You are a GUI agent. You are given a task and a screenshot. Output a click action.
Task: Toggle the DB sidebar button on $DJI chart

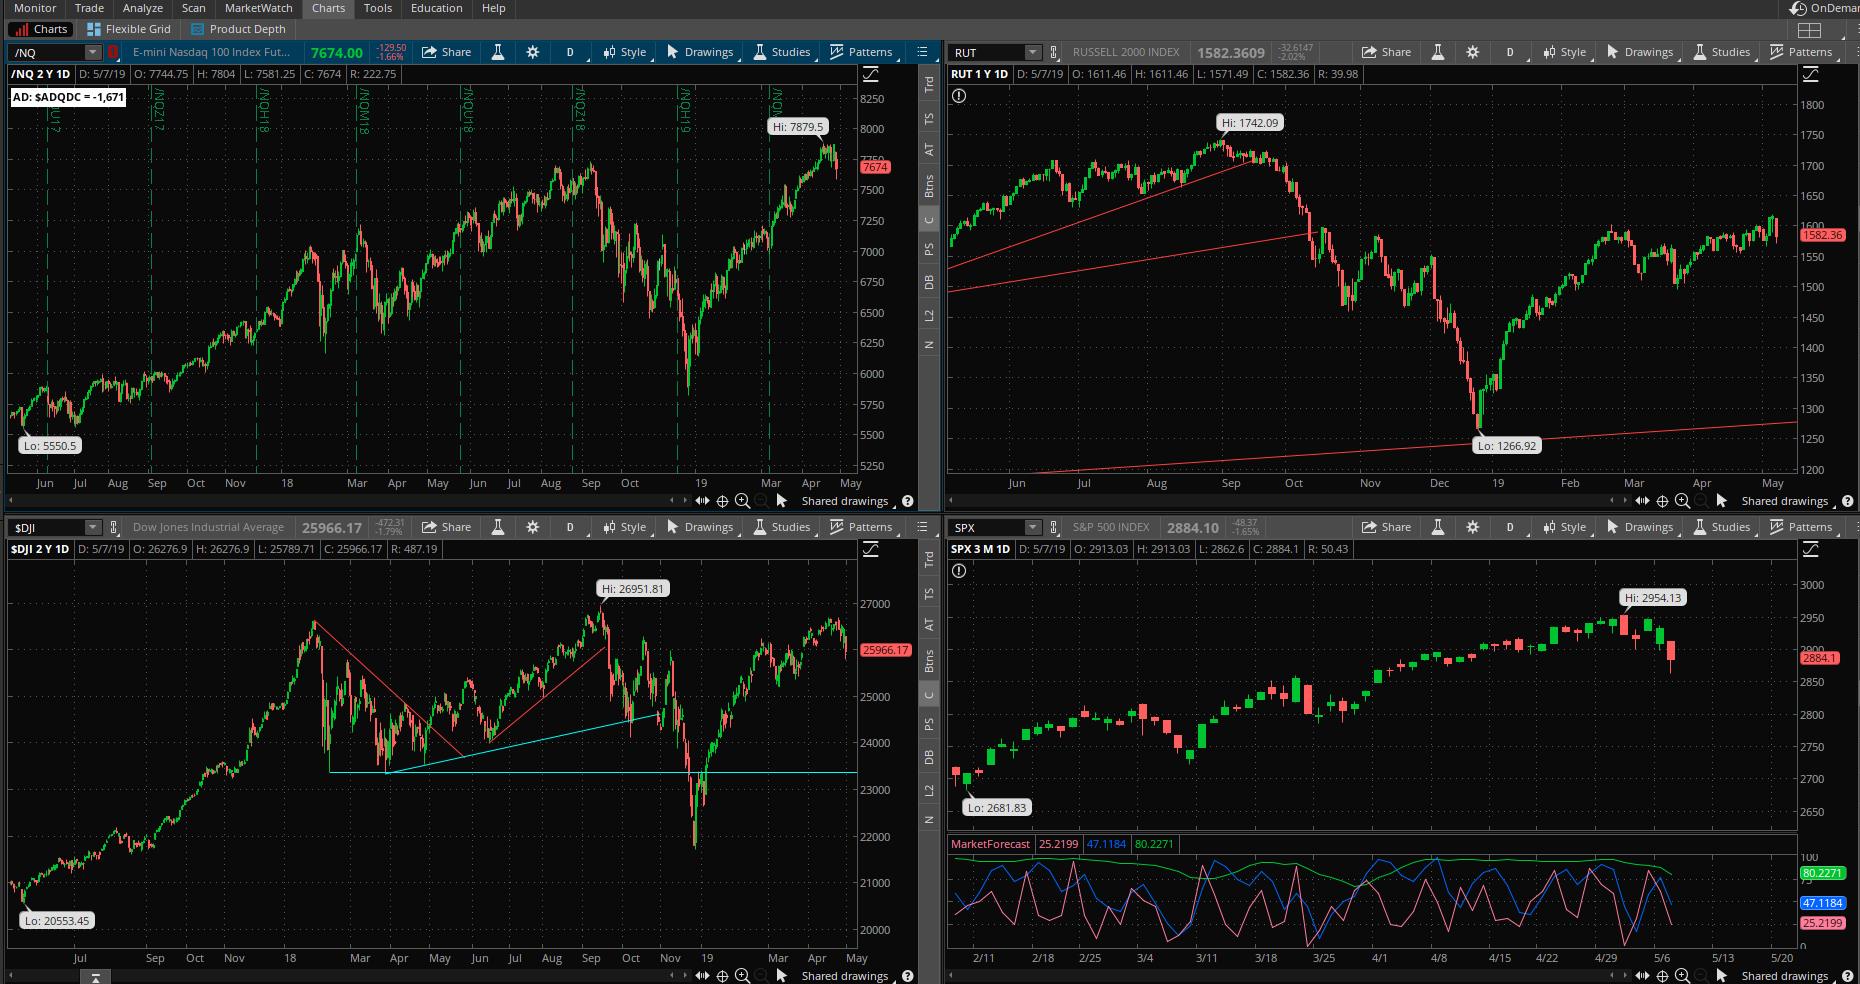point(929,758)
